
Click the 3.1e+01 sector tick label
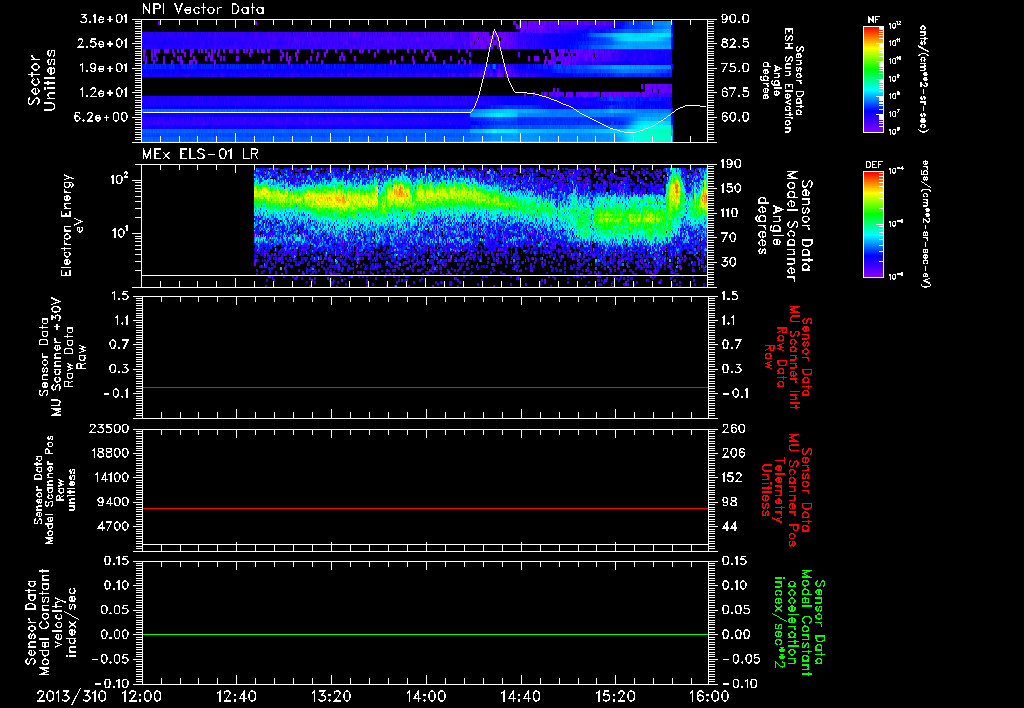[104, 19]
